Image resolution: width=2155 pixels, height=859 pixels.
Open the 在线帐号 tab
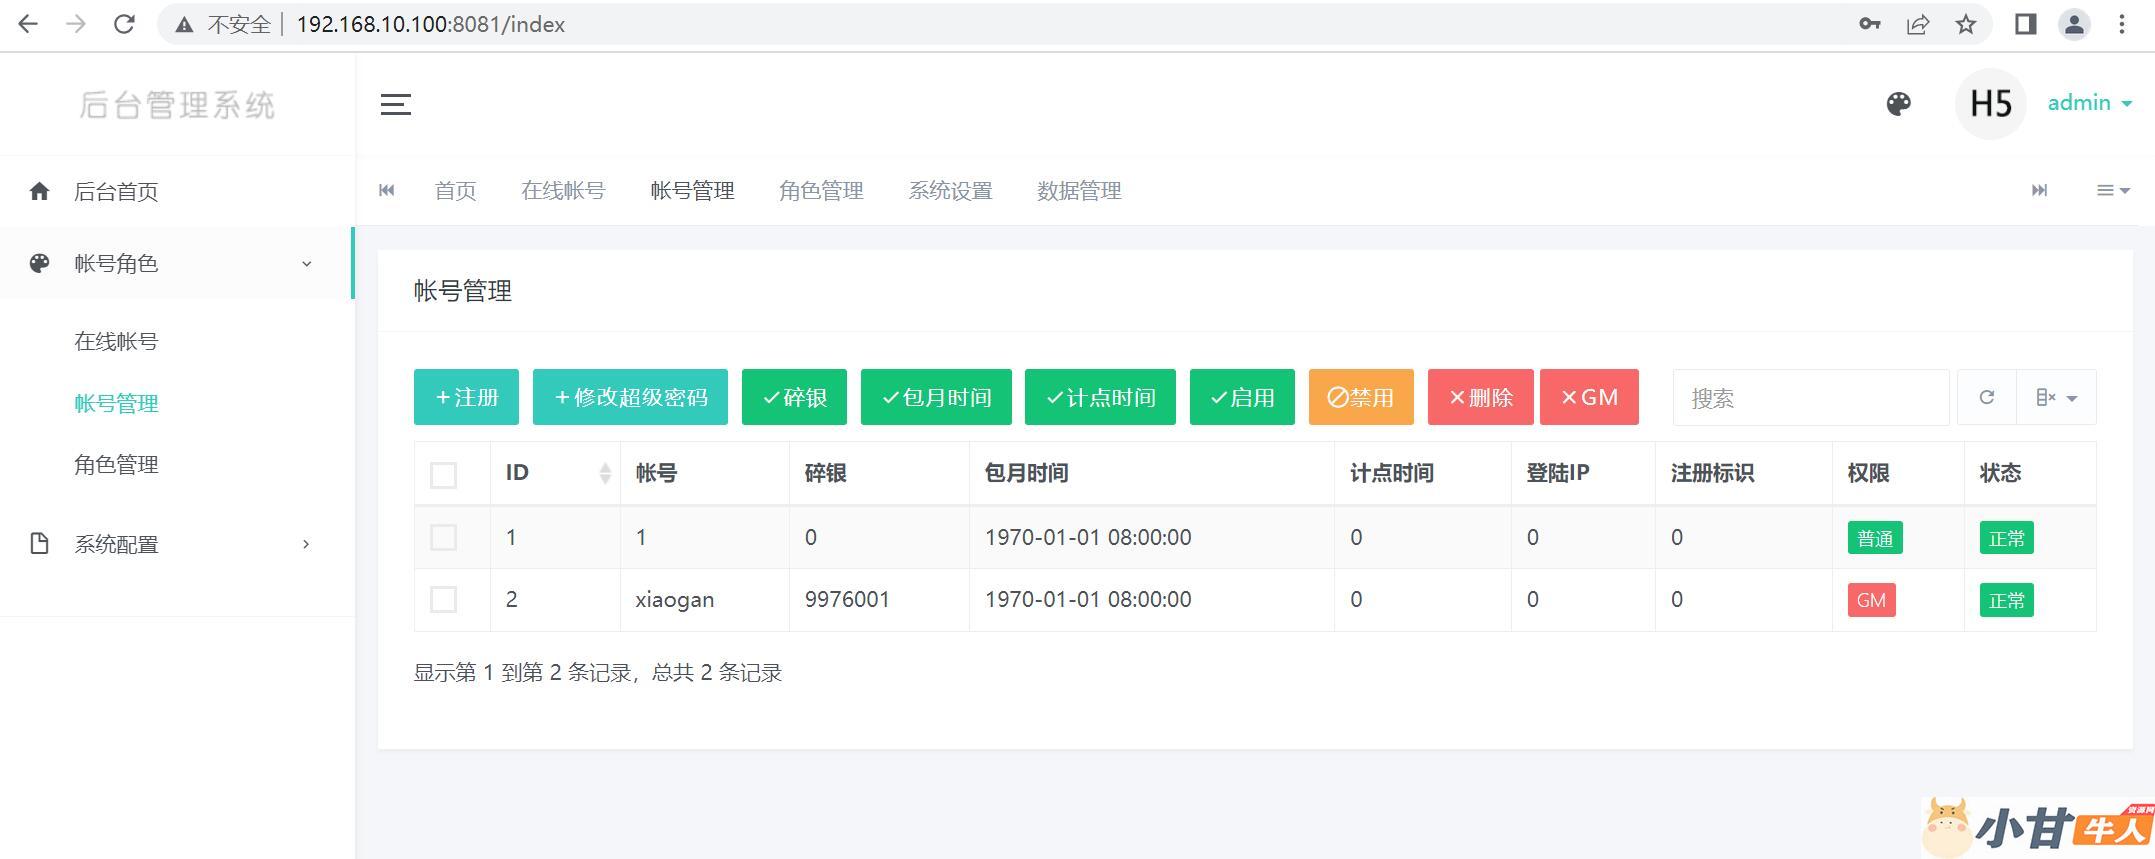563,191
